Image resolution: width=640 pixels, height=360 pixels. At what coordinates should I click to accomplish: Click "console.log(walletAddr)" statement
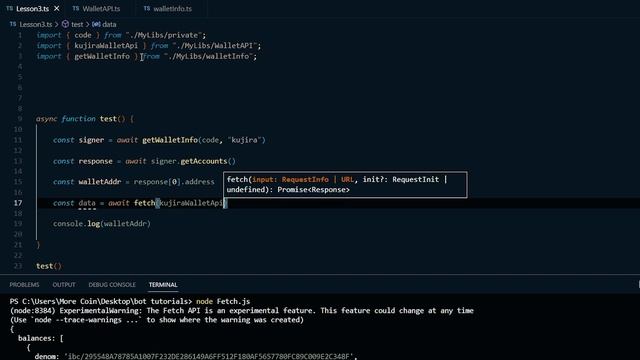[102, 224]
